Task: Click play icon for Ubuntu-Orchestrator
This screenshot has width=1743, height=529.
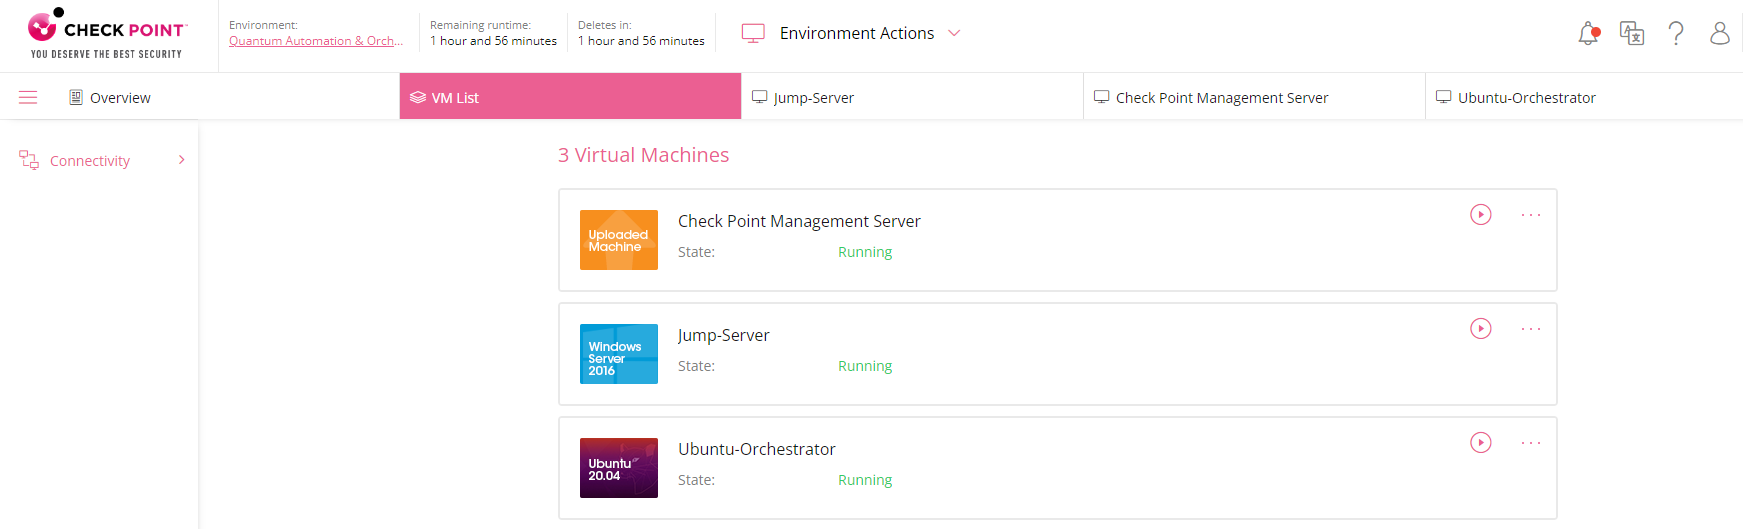Action: pyautogui.click(x=1481, y=443)
